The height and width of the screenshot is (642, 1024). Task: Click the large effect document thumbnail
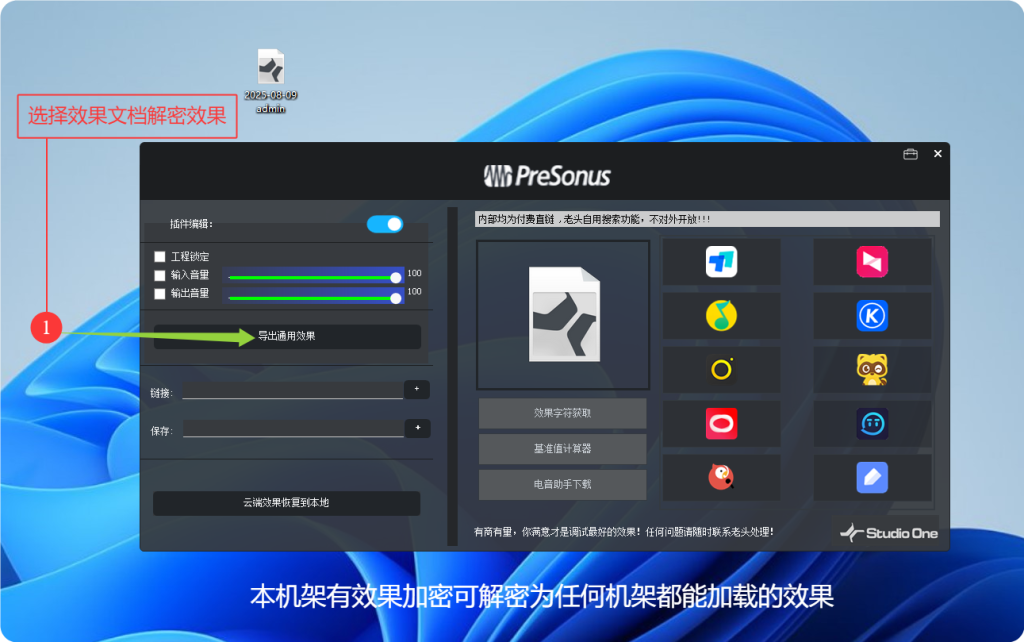tap(563, 315)
